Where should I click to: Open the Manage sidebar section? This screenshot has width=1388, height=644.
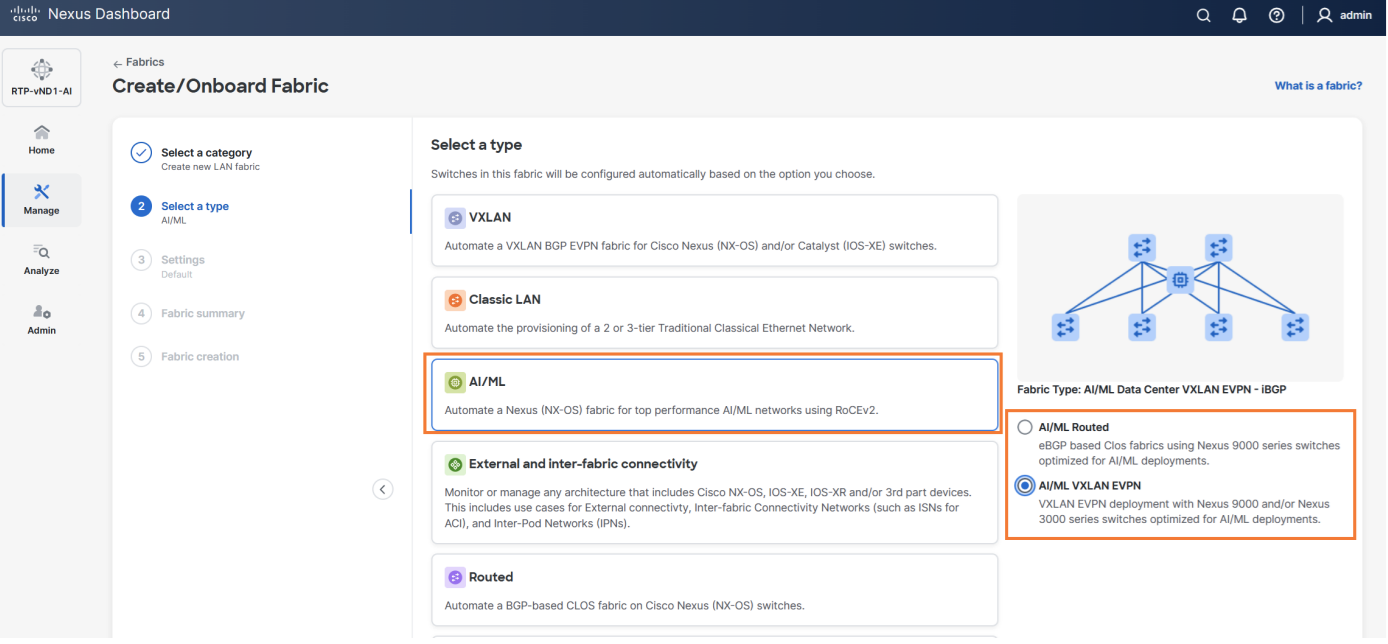[x=41, y=200]
